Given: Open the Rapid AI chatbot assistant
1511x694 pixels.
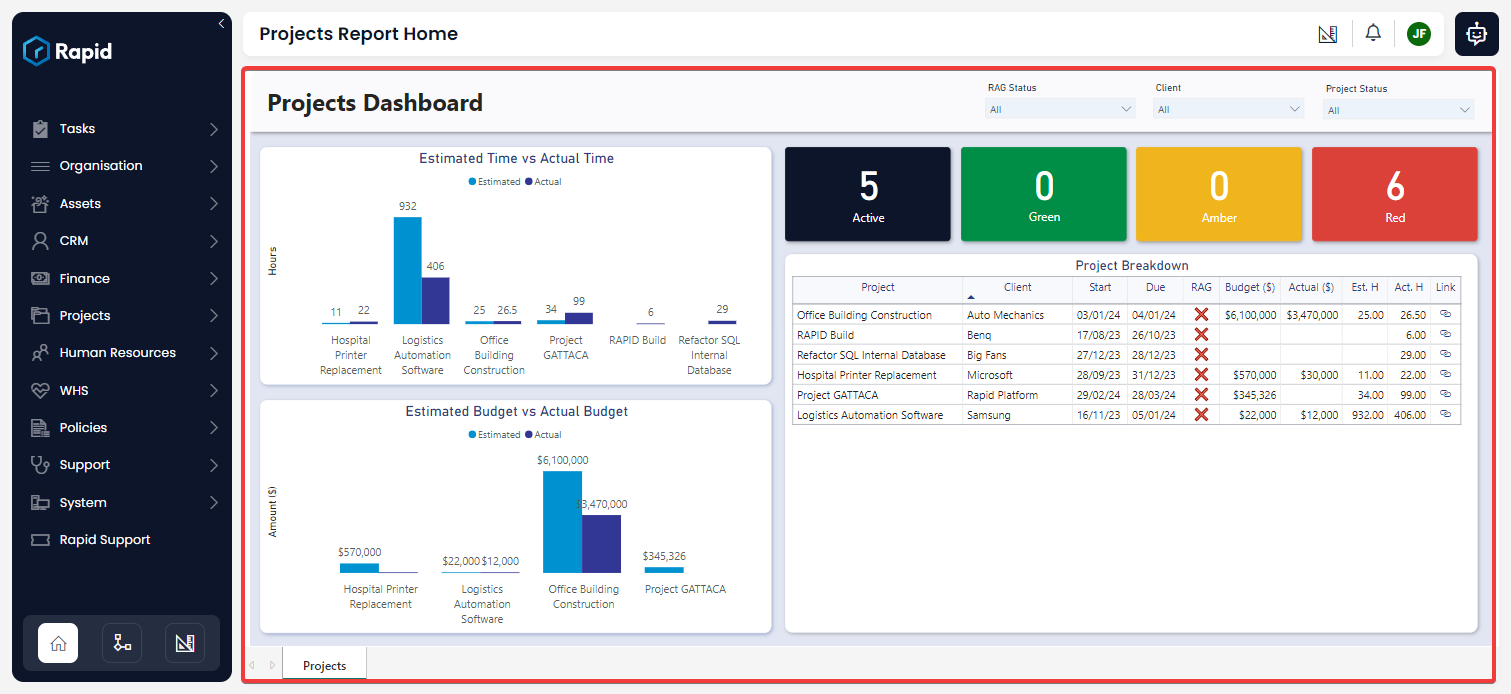Looking at the screenshot, I should click(1476, 33).
